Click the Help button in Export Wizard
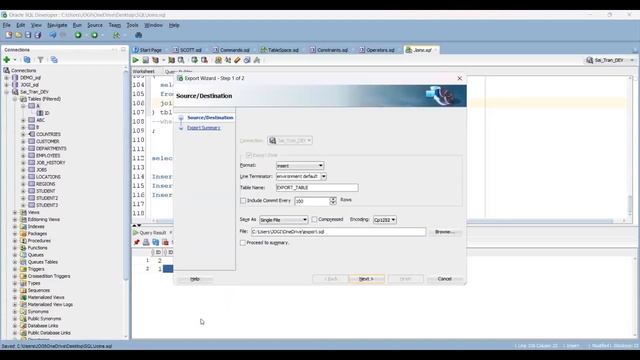The width and height of the screenshot is (640, 360). 195,279
